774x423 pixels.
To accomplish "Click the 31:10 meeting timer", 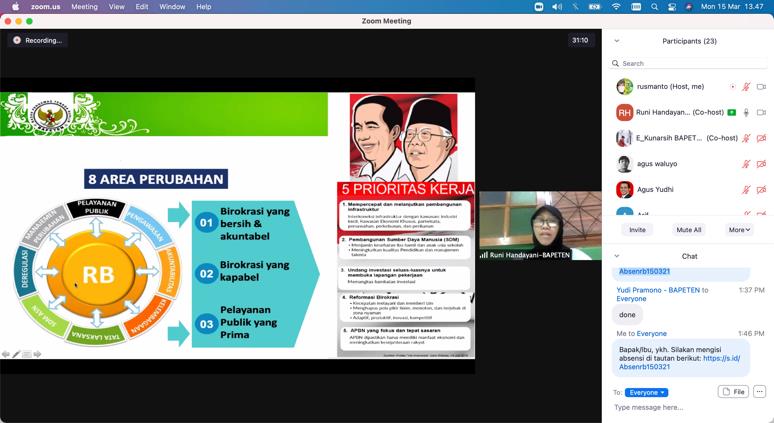I will 580,40.
